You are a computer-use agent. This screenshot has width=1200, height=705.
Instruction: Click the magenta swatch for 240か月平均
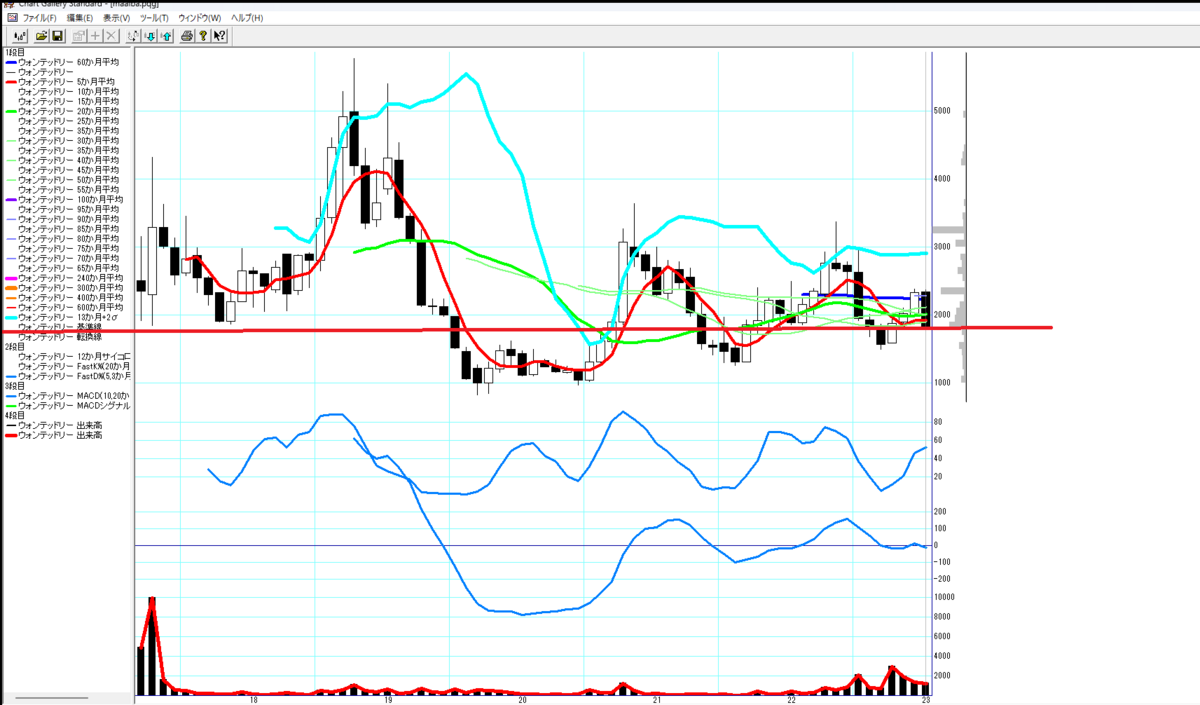pyautogui.click(x=10, y=278)
